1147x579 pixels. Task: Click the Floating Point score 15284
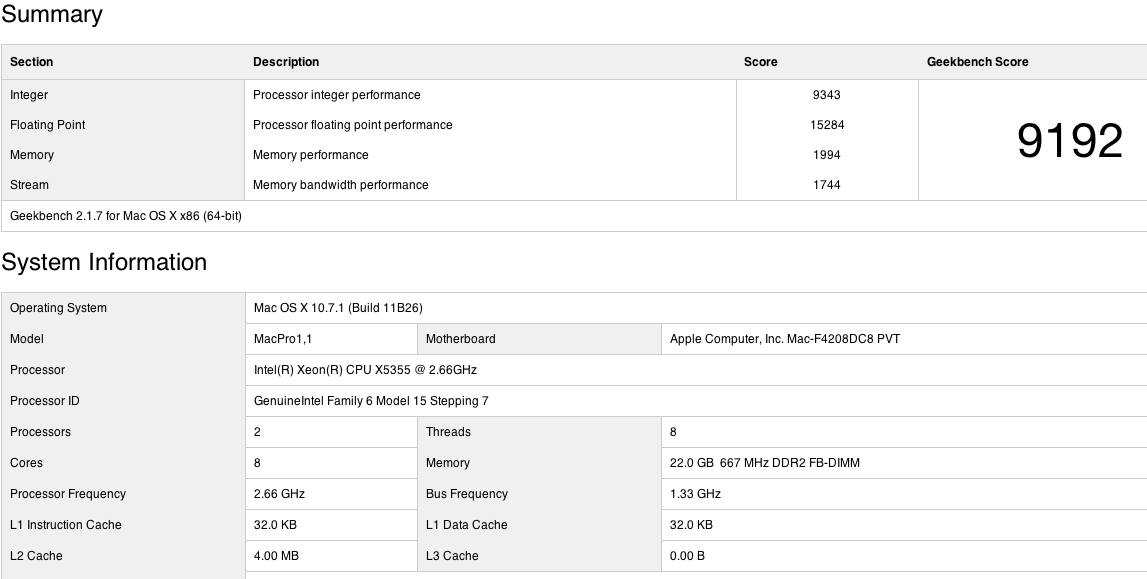(x=826, y=125)
